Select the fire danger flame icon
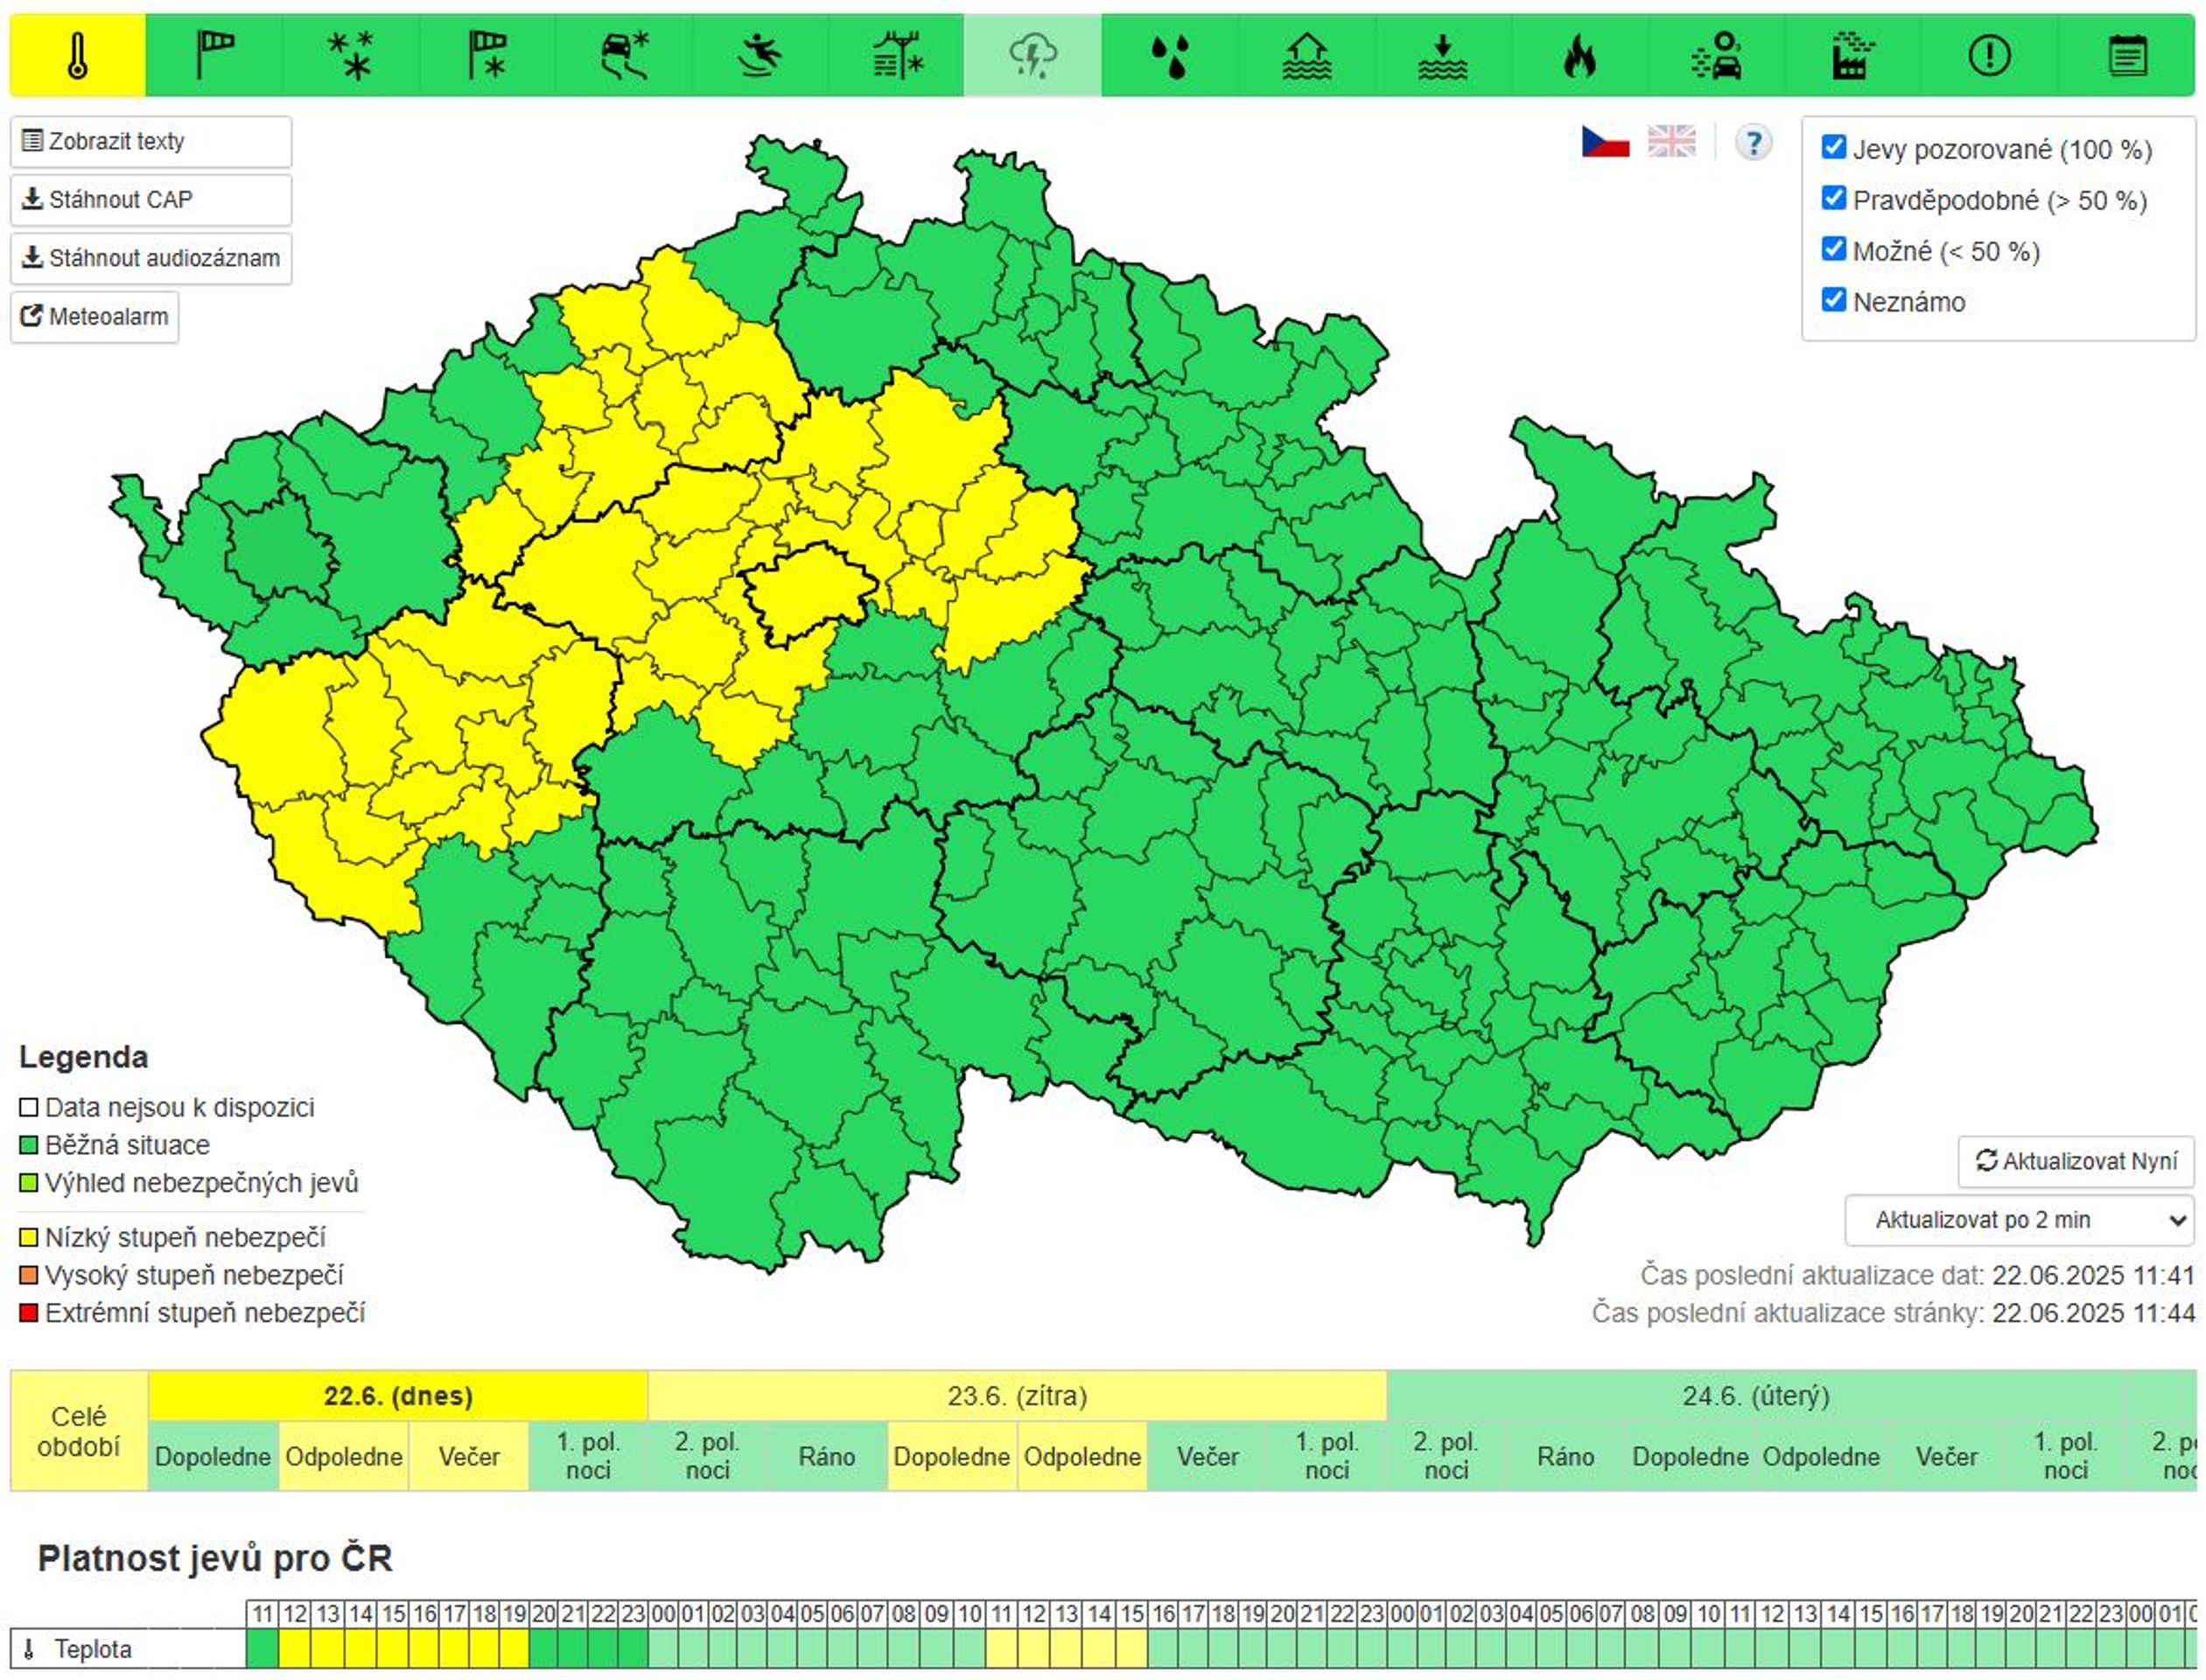2206x1680 pixels. click(1580, 55)
